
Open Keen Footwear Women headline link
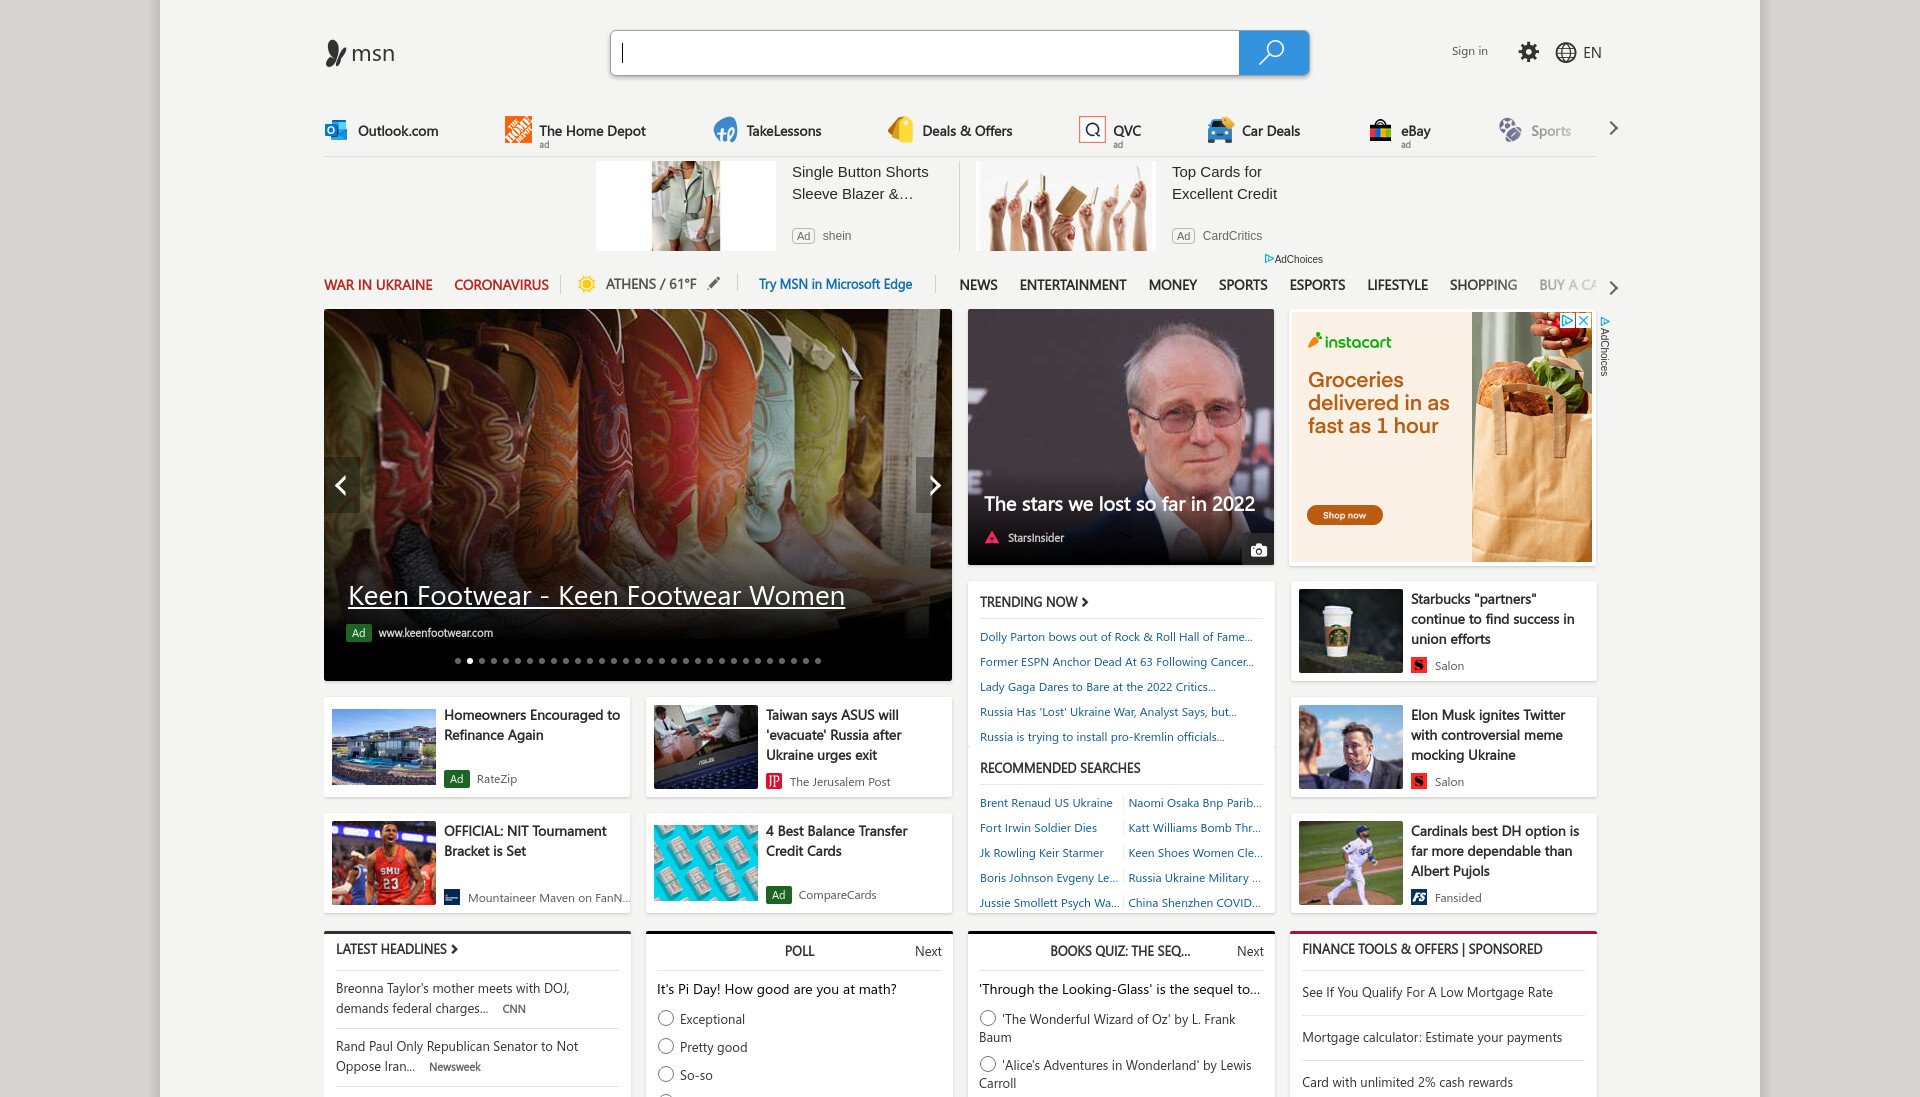pos(596,596)
